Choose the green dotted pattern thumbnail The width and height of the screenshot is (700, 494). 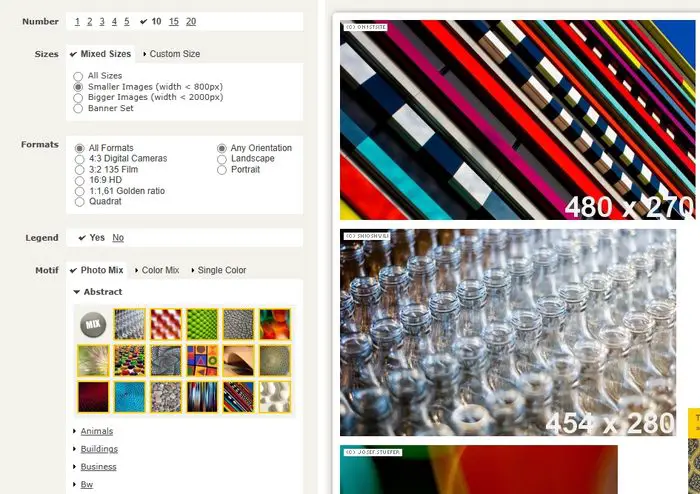pos(202,324)
